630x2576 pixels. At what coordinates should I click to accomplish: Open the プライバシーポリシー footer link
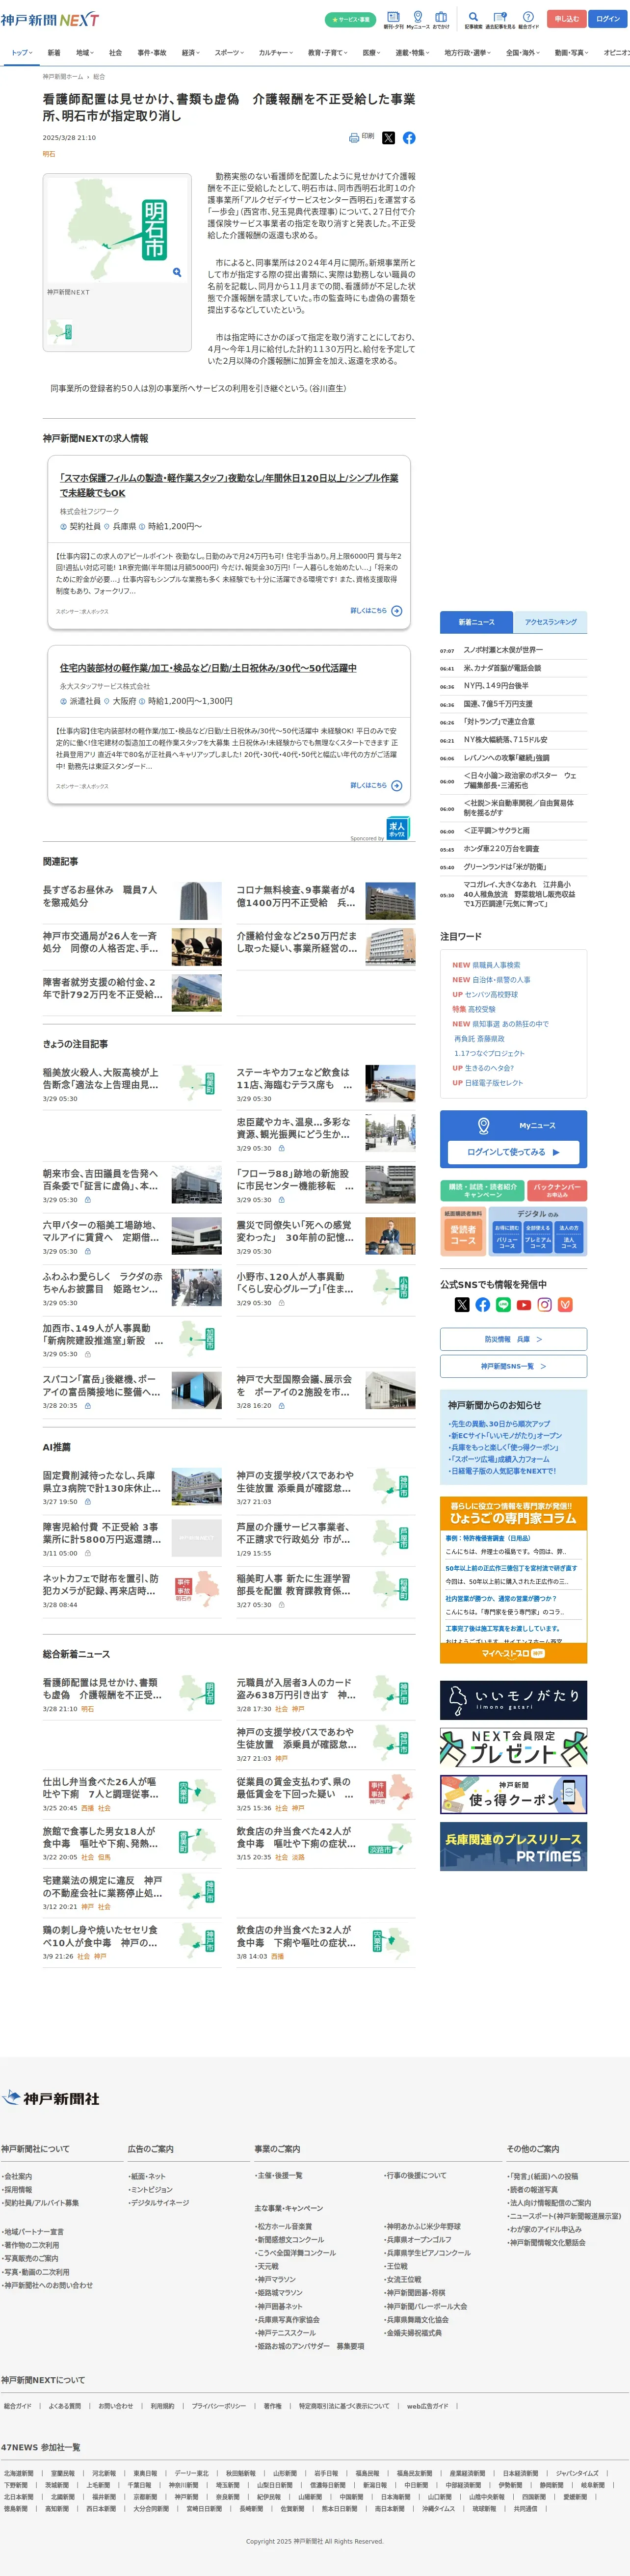(x=219, y=2406)
